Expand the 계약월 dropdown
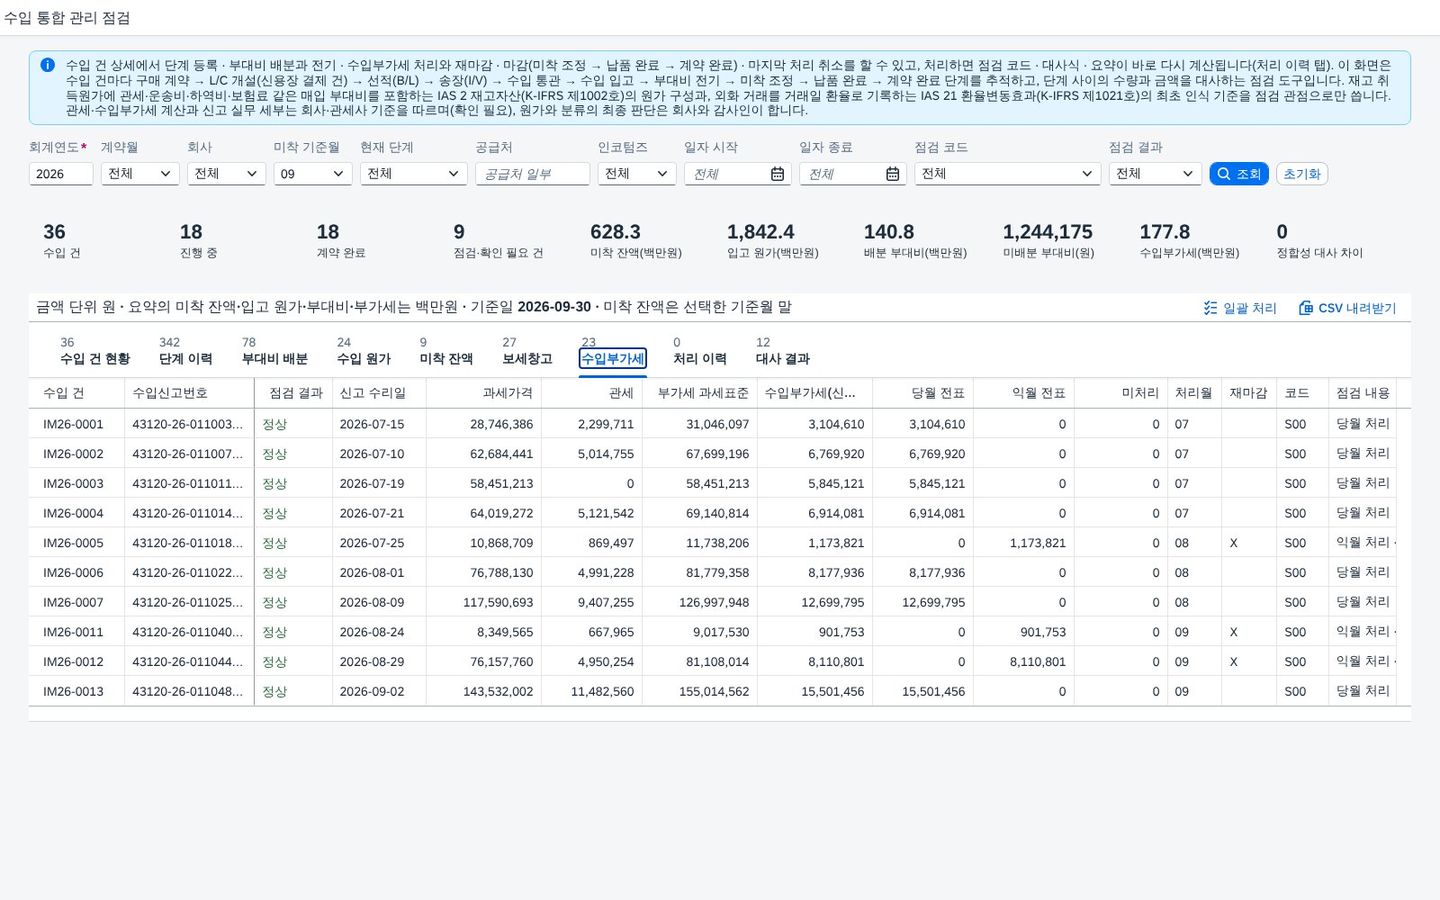1440x900 pixels. pos(140,174)
